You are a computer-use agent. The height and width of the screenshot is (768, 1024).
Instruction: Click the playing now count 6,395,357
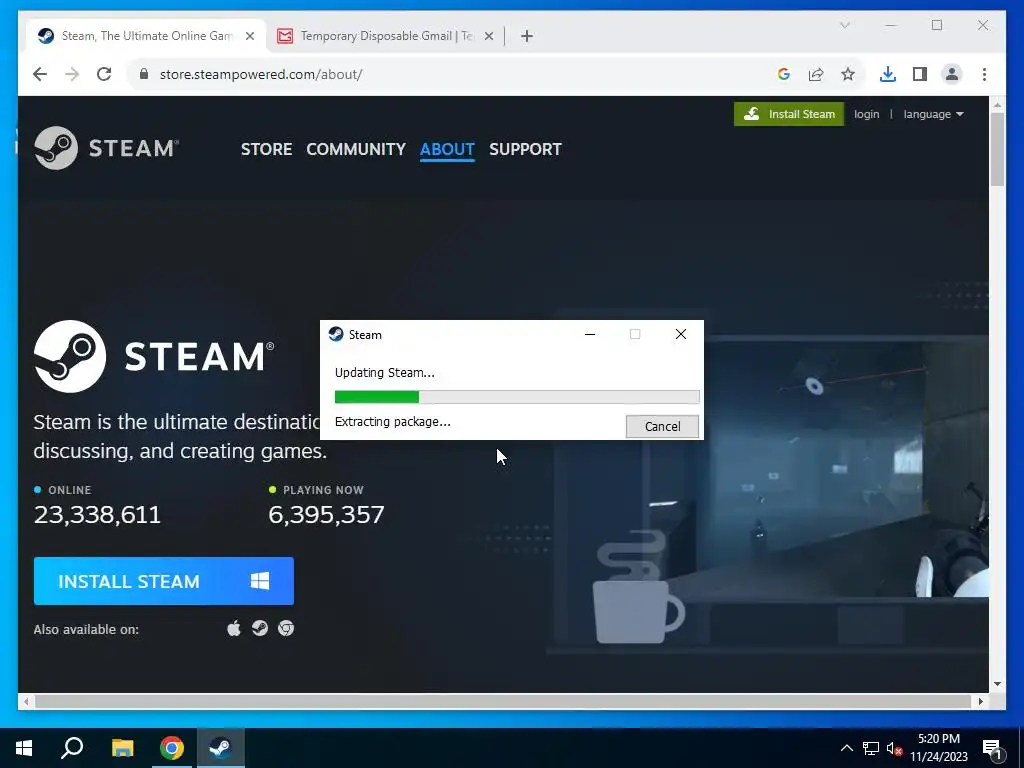click(x=326, y=515)
